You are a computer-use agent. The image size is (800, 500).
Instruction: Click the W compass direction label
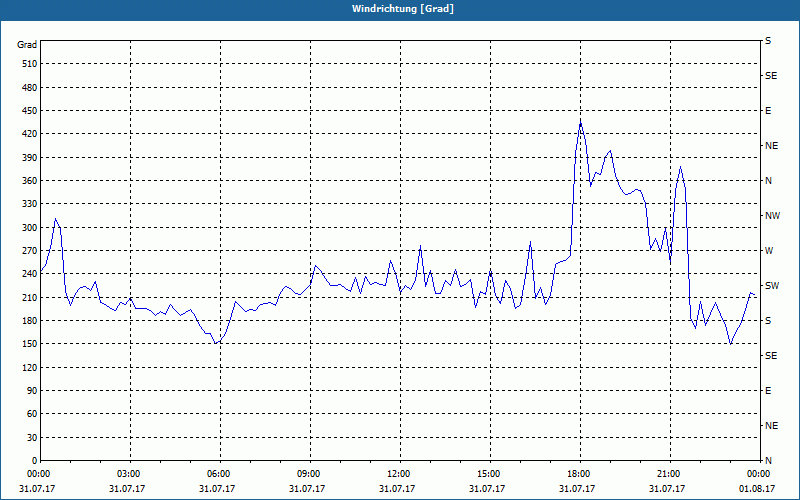click(769, 251)
